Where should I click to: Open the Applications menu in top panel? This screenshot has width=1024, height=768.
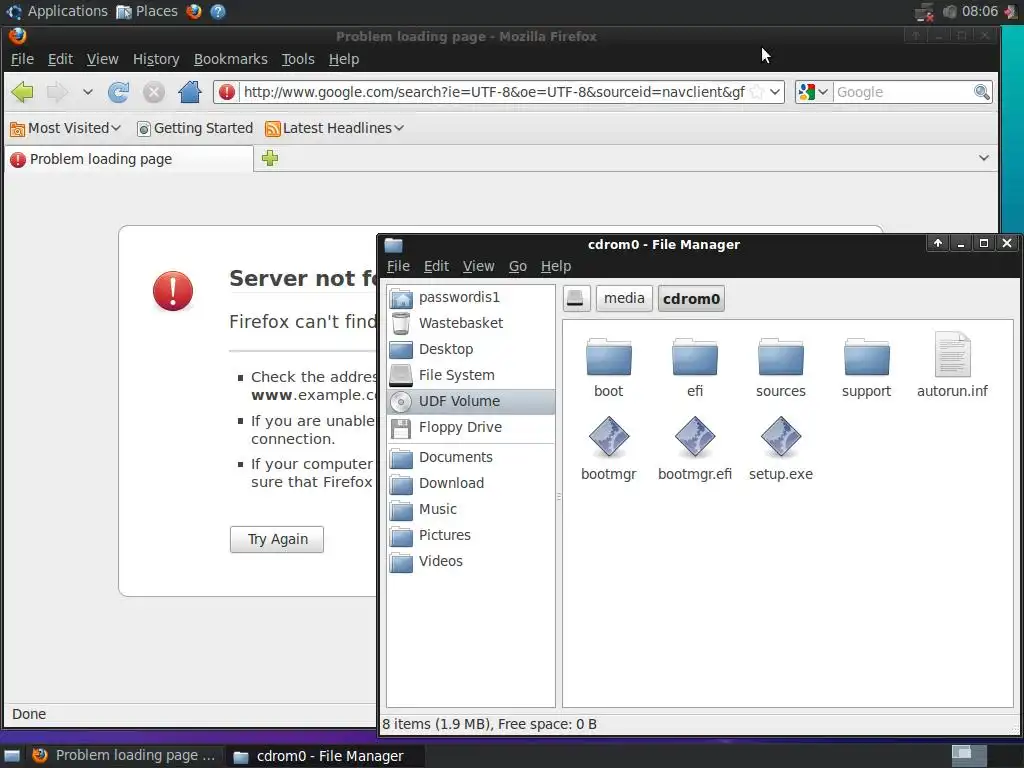[57, 12]
